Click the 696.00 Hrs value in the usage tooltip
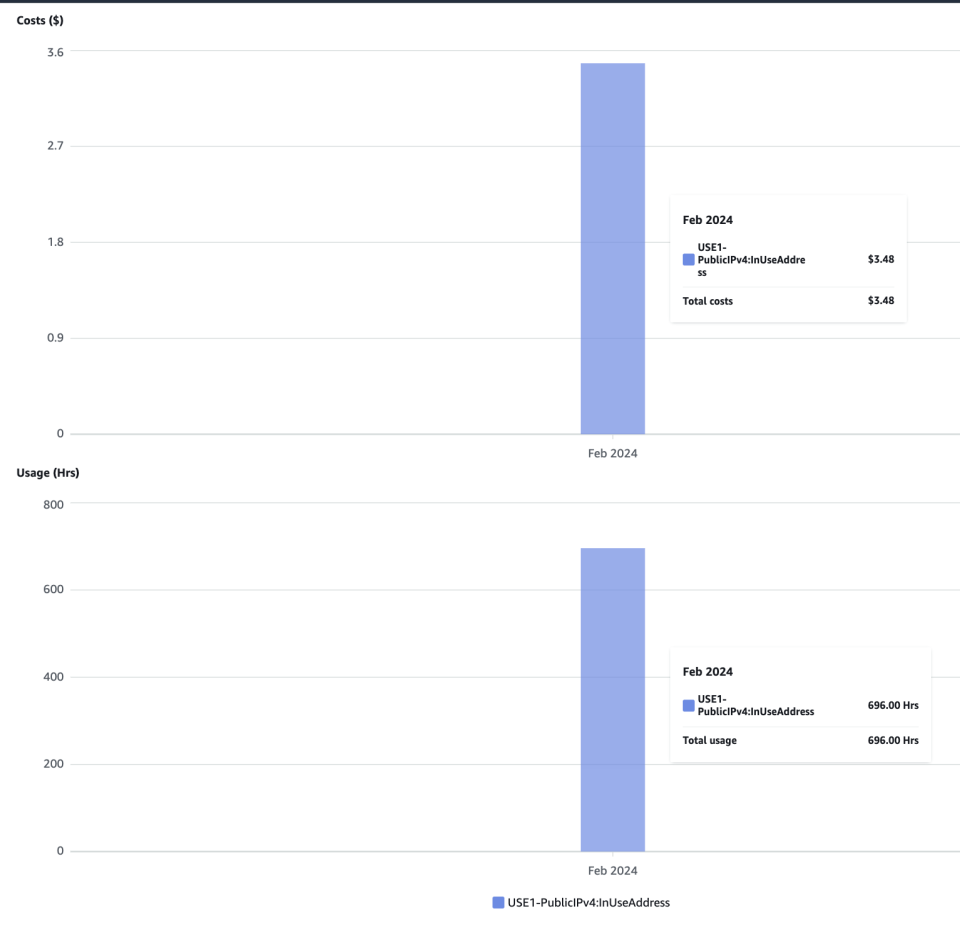The image size is (960, 926). click(x=893, y=705)
